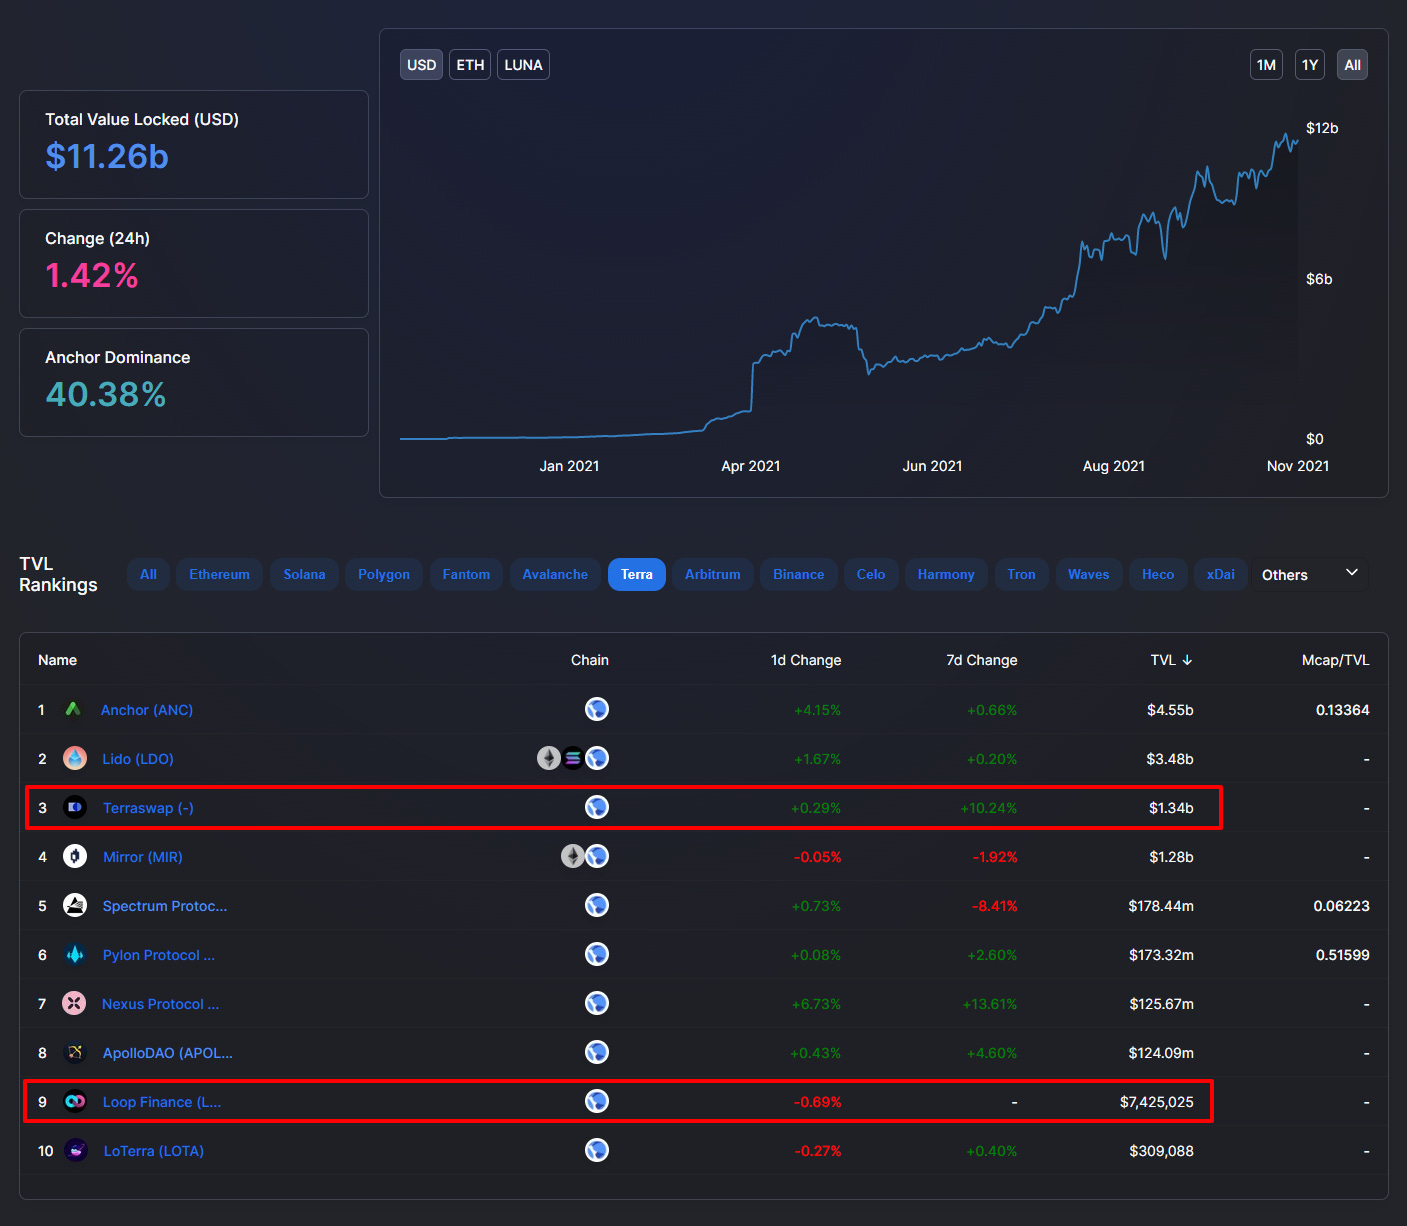Click the TVL sort arrow icon
1407x1226 pixels.
click(x=1187, y=660)
